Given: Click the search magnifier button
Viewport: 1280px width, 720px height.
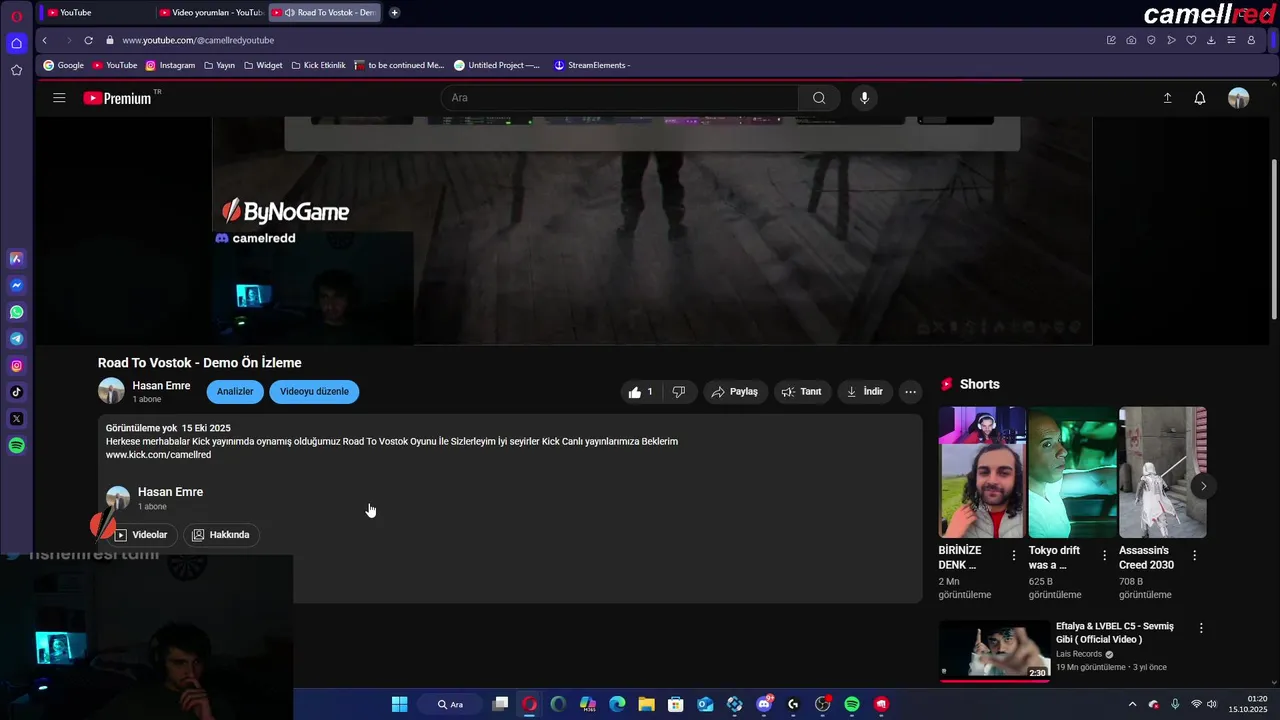Looking at the screenshot, I should coord(819,98).
